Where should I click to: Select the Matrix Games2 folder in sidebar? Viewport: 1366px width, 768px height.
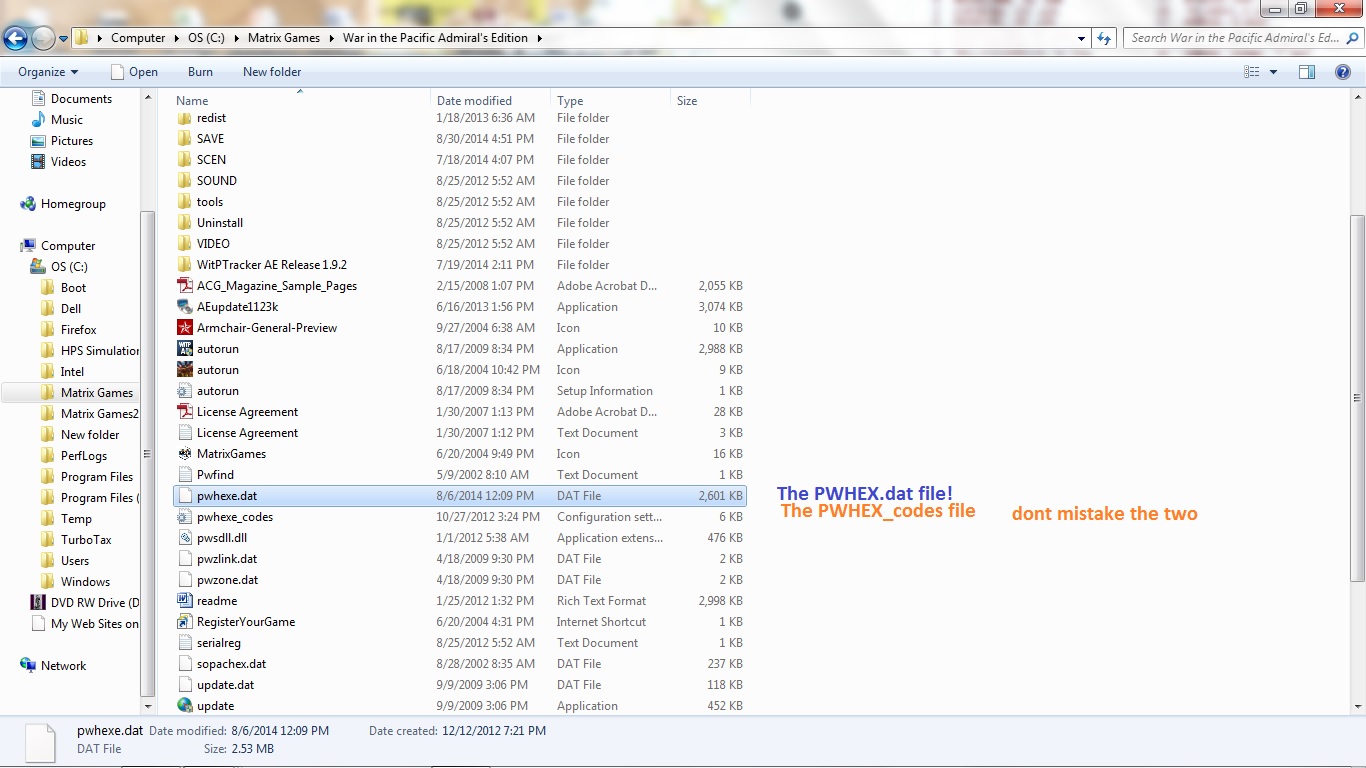pos(90,414)
